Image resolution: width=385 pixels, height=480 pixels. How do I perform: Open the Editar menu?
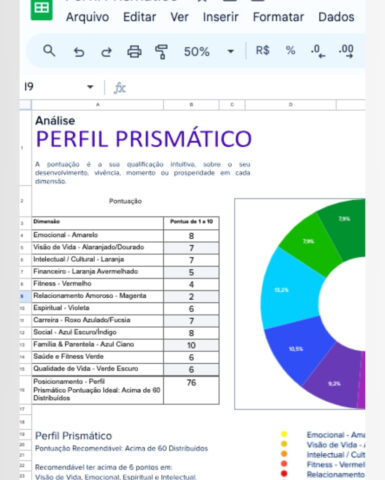coord(139,17)
